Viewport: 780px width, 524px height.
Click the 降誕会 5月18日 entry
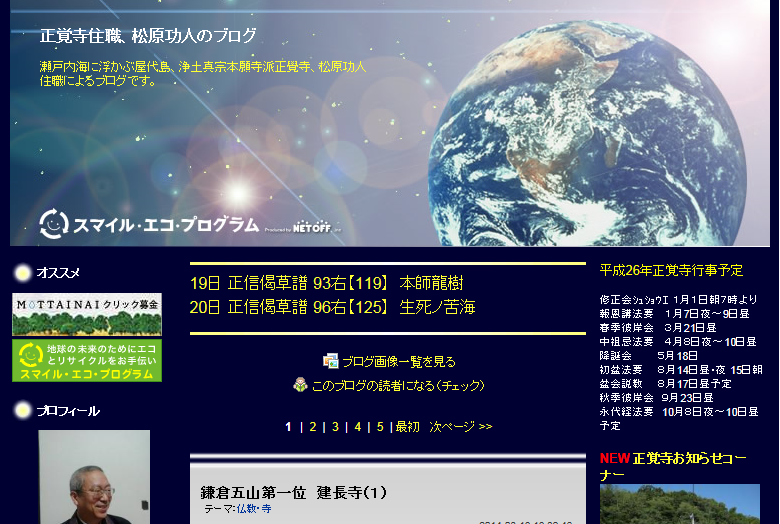(649, 355)
